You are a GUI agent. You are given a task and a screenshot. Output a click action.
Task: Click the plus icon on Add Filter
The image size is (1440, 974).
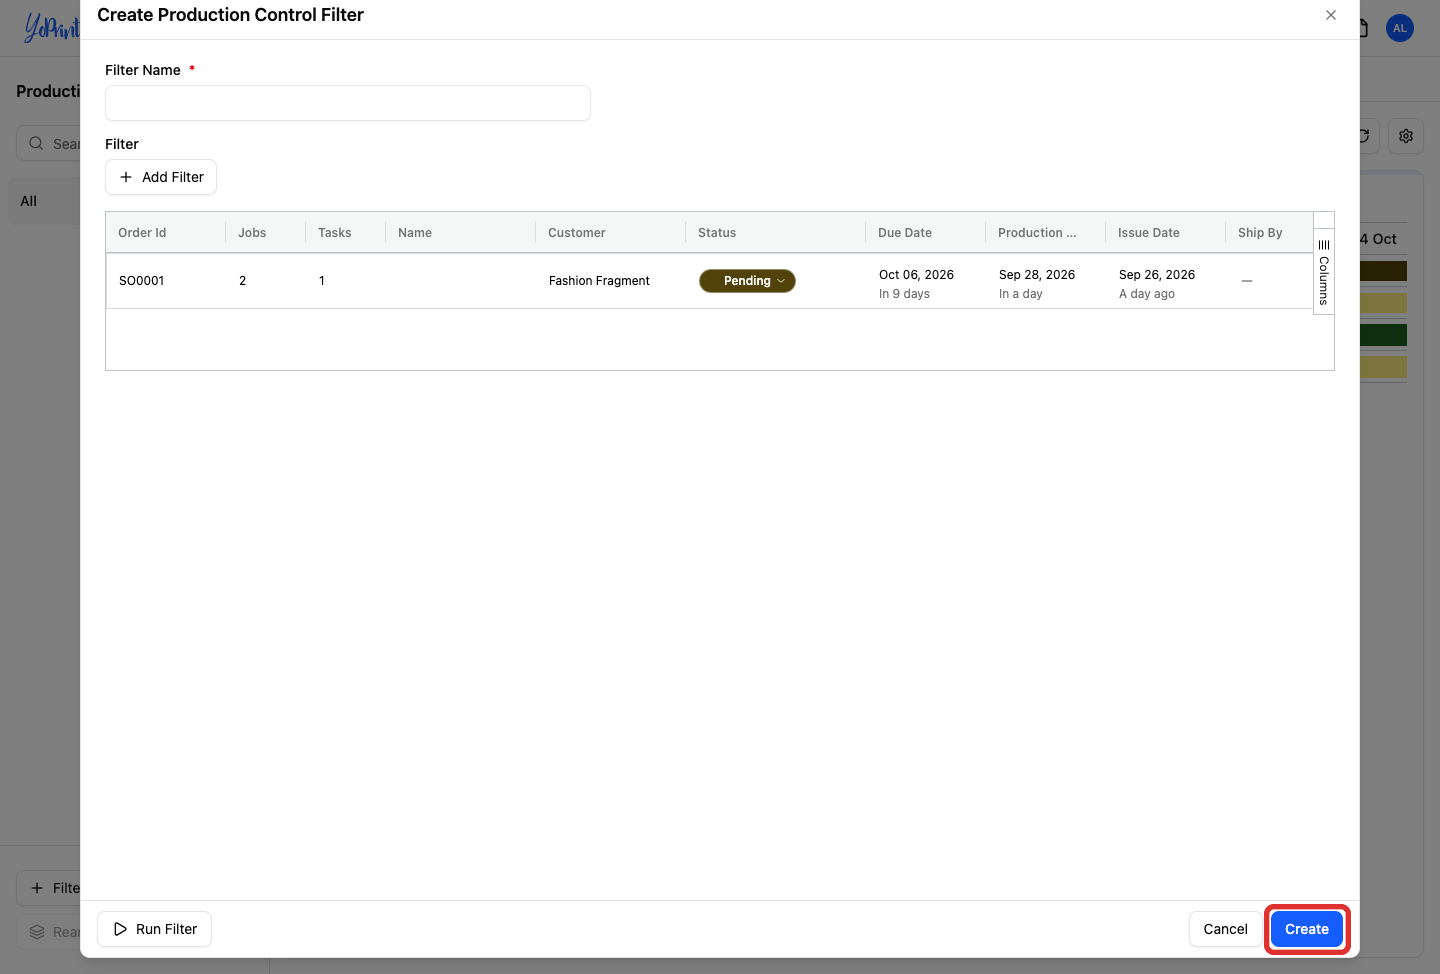126,177
